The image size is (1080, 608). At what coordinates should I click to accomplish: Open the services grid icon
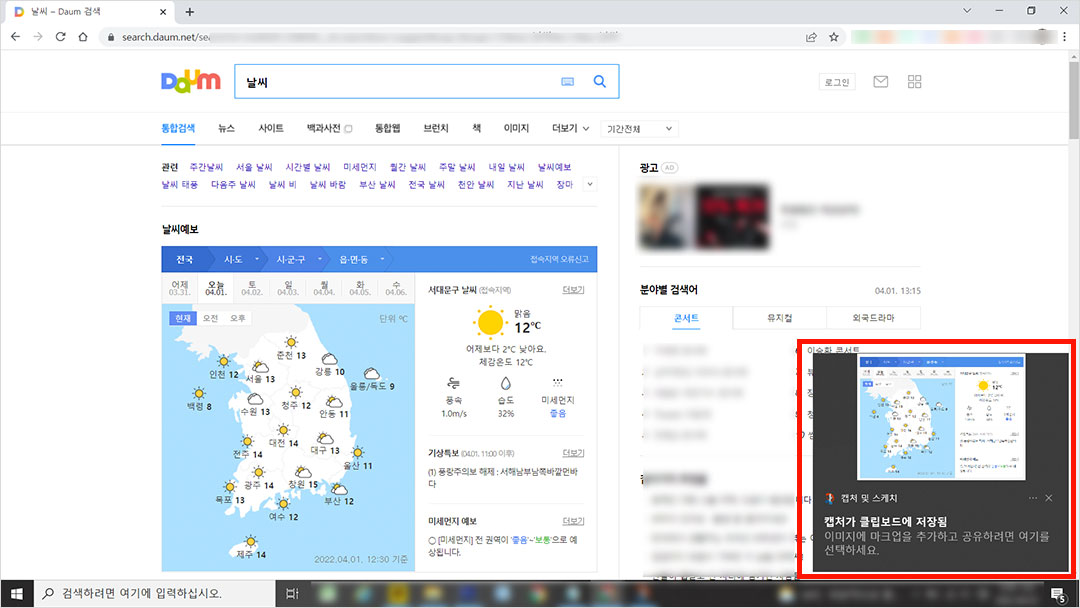915,82
